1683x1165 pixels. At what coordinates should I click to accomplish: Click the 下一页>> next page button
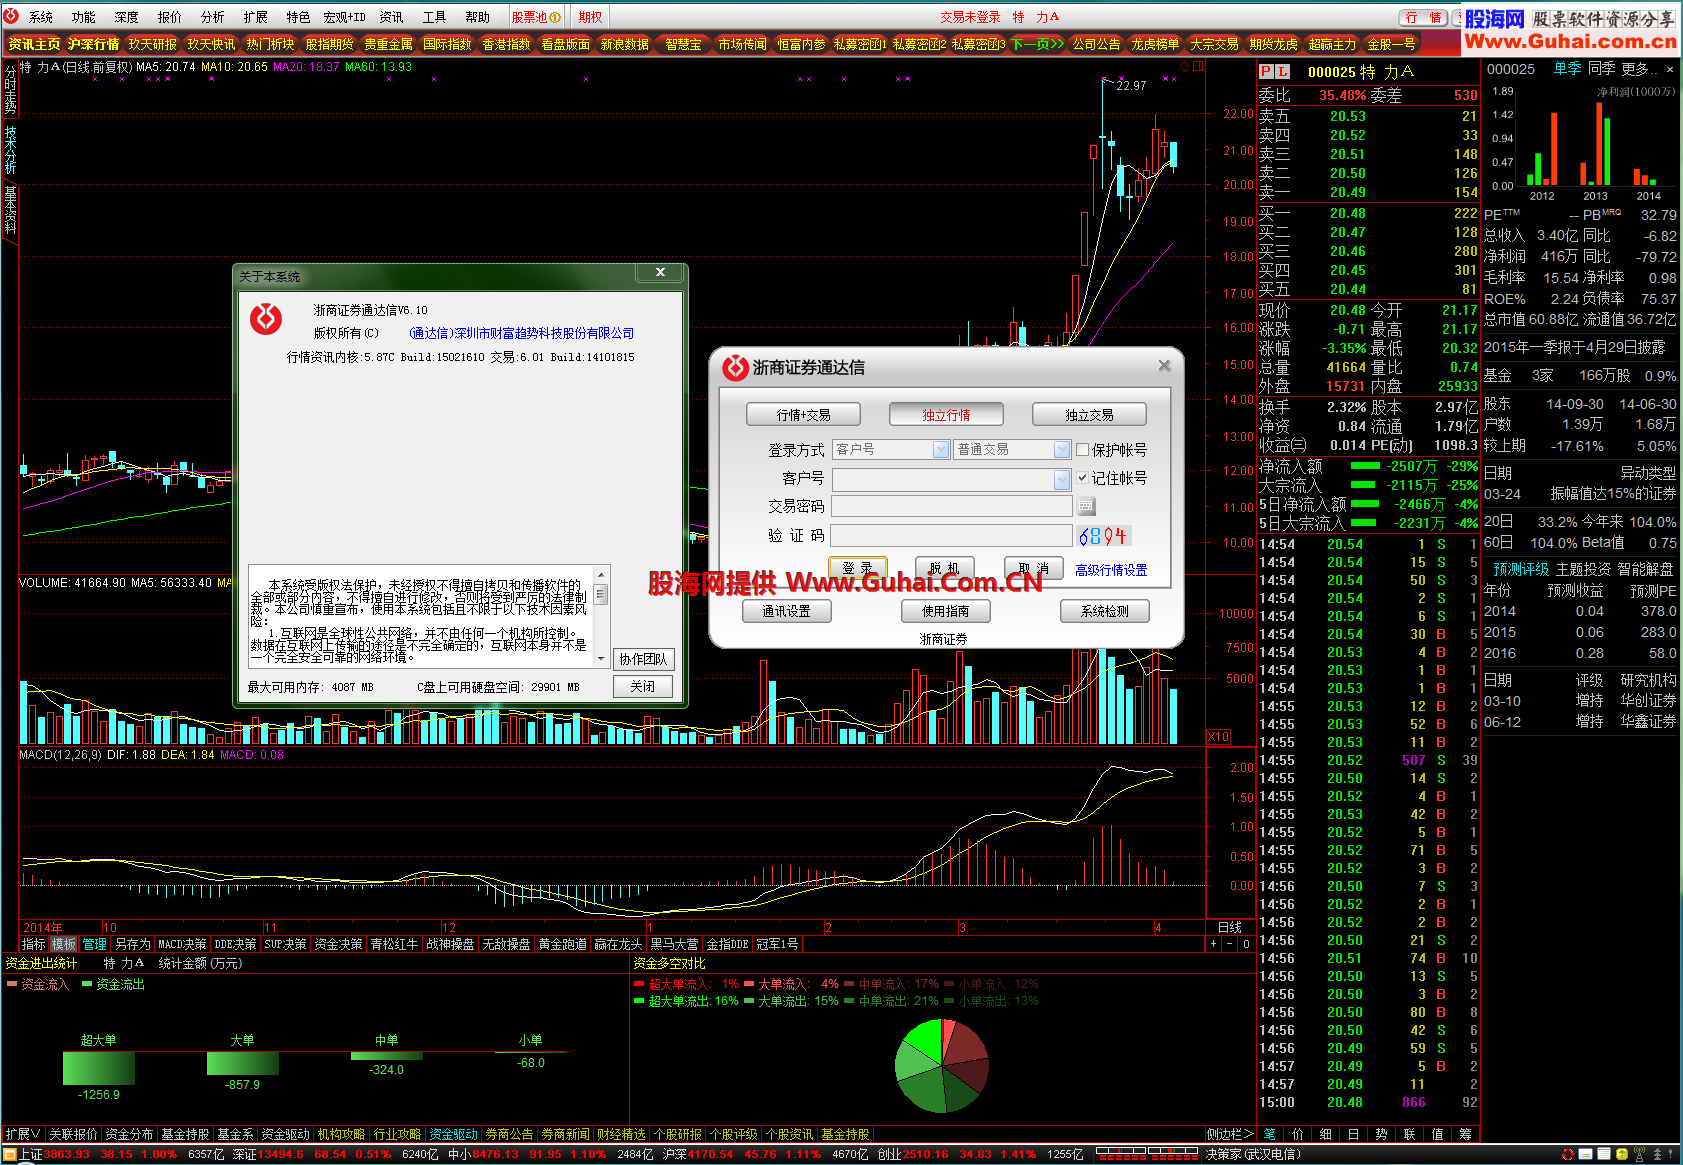(x=1037, y=44)
